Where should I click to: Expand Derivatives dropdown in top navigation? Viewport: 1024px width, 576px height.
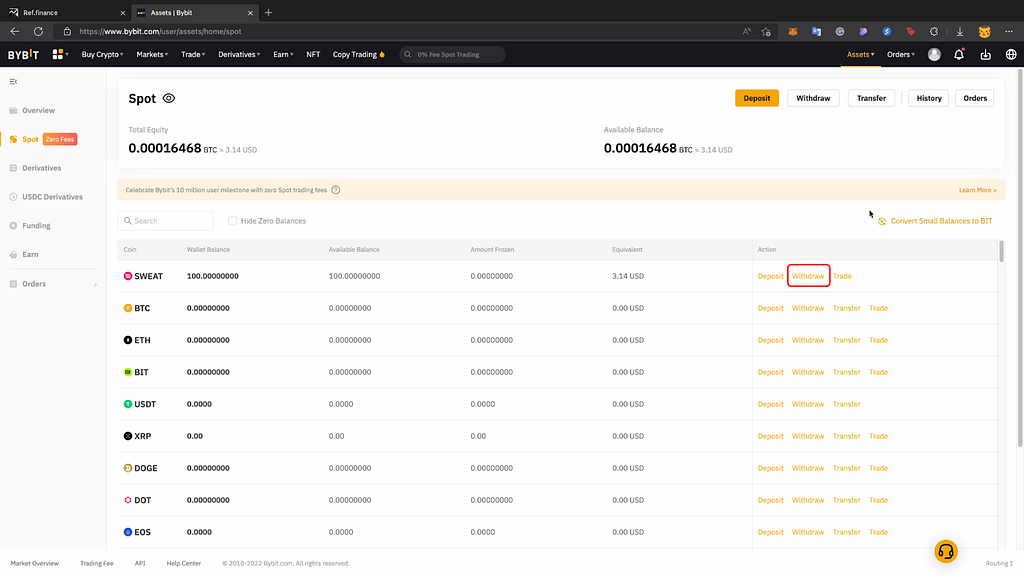click(x=239, y=55)
